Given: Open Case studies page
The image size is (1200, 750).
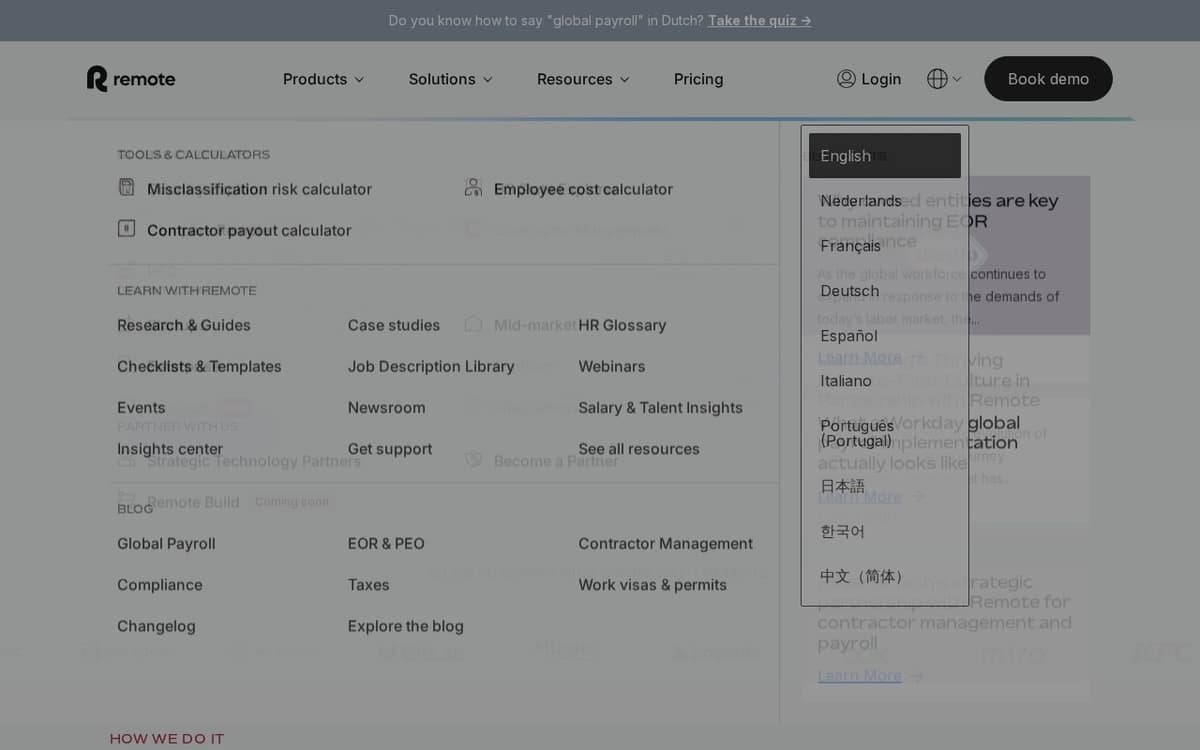Looking at the screenshot, I should tap(394, 325).
